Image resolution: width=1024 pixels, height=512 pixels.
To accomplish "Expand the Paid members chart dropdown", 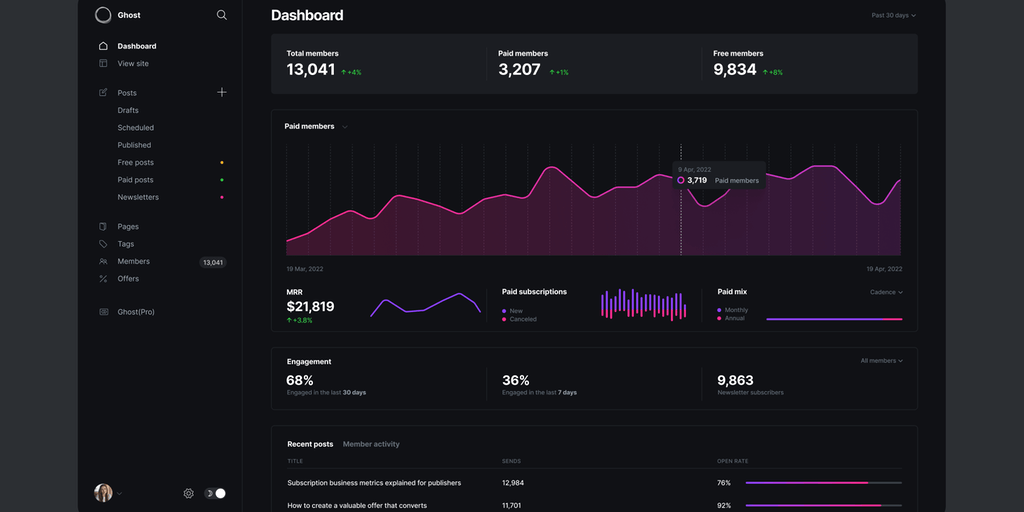I will [345, 127].
